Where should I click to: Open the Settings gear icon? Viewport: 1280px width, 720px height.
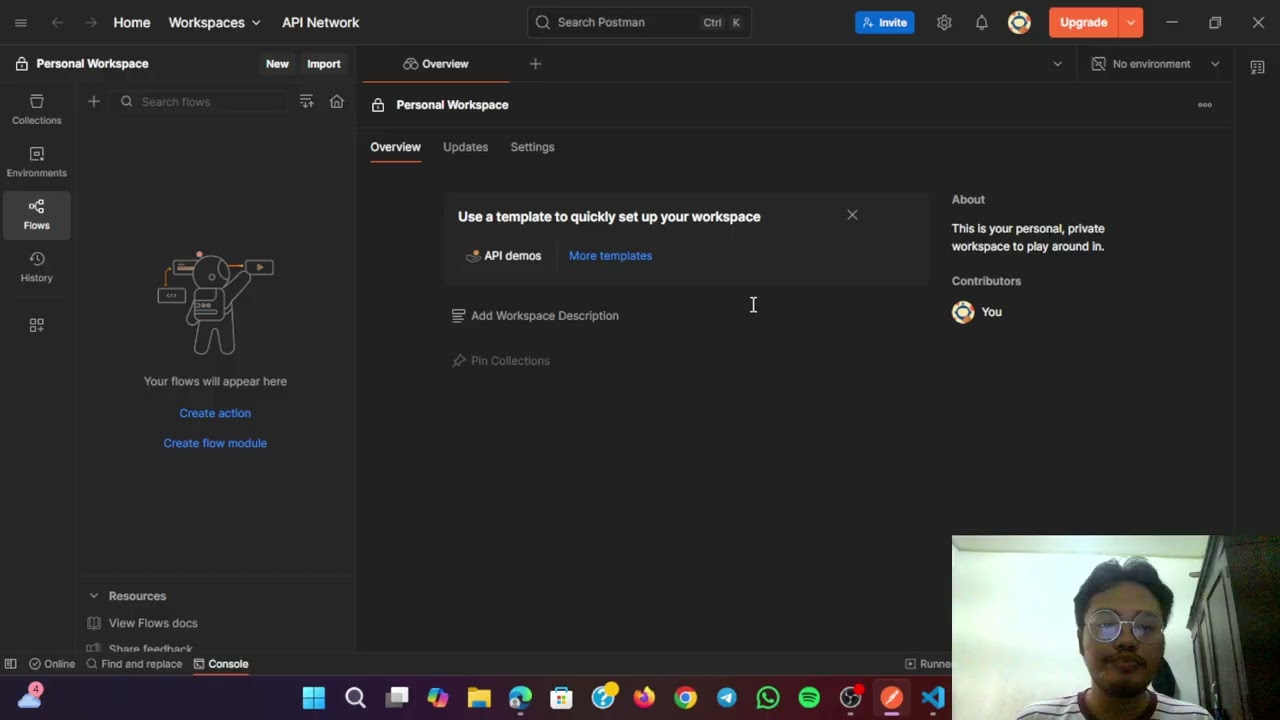pos(944,22)
